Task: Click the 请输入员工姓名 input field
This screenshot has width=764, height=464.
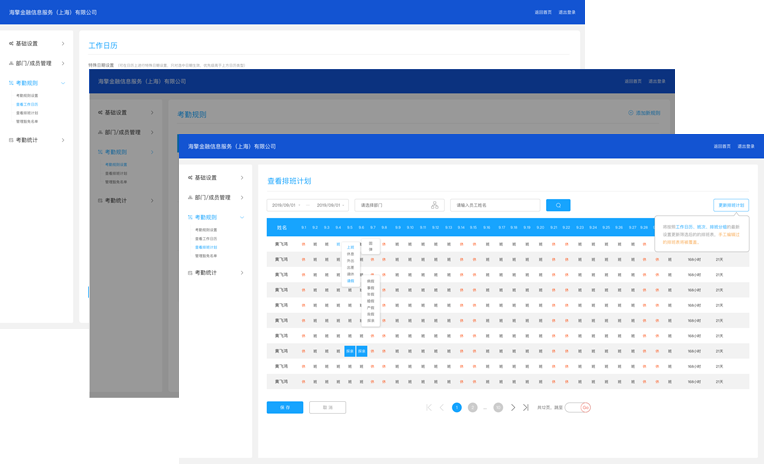Action: point(495,205)
